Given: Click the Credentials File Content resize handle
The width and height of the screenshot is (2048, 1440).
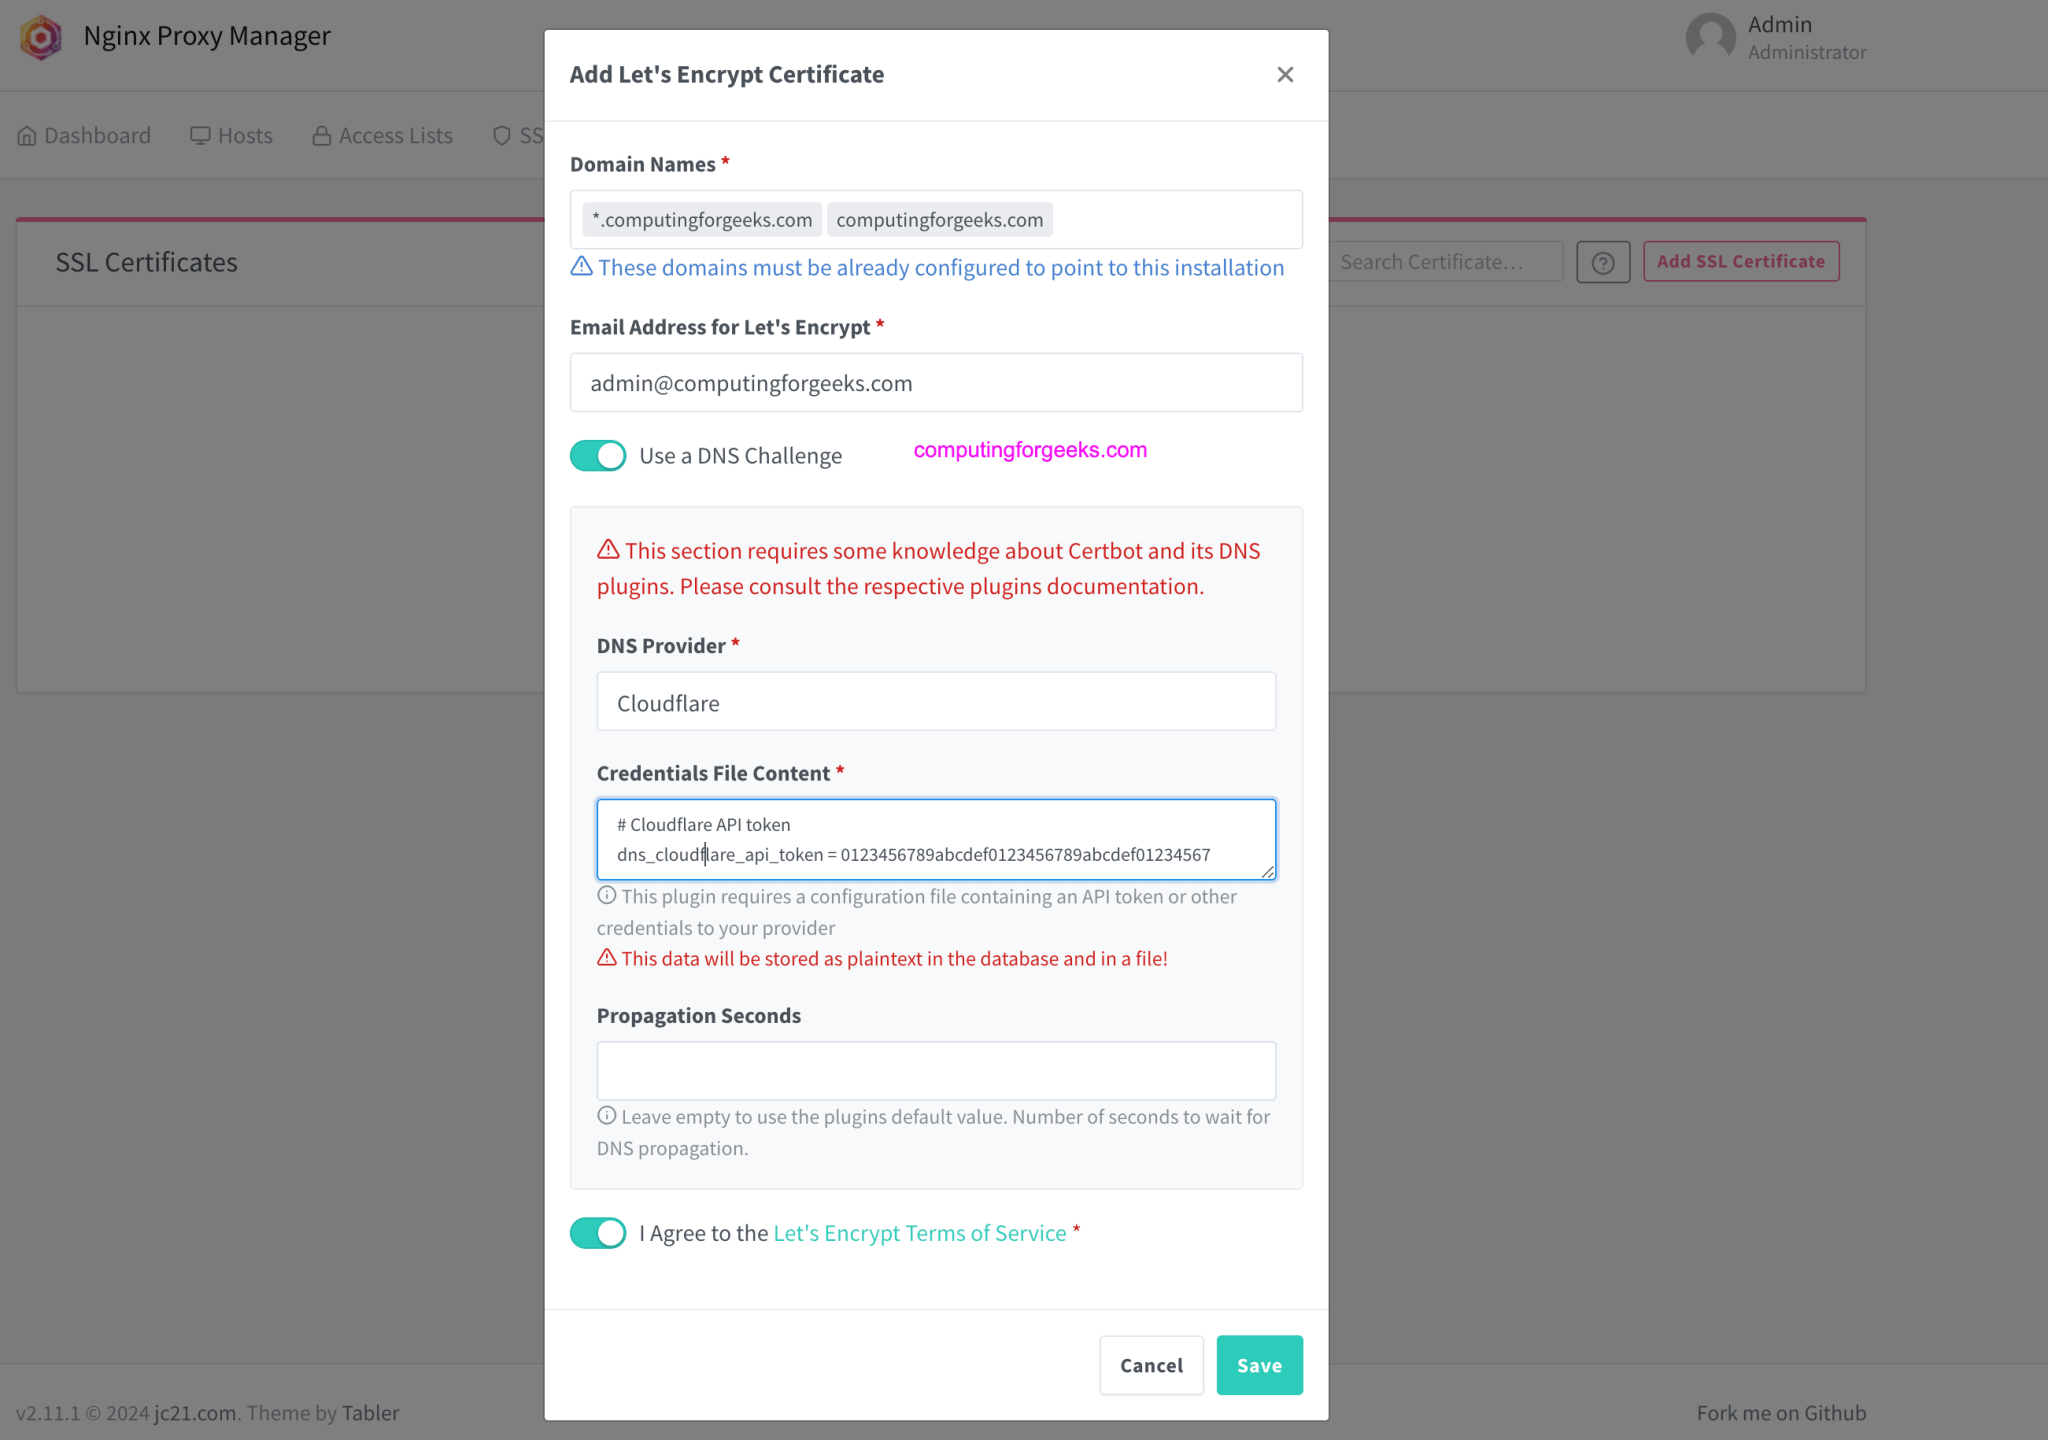Looking at the screenshot, I should coord(1267,872).
